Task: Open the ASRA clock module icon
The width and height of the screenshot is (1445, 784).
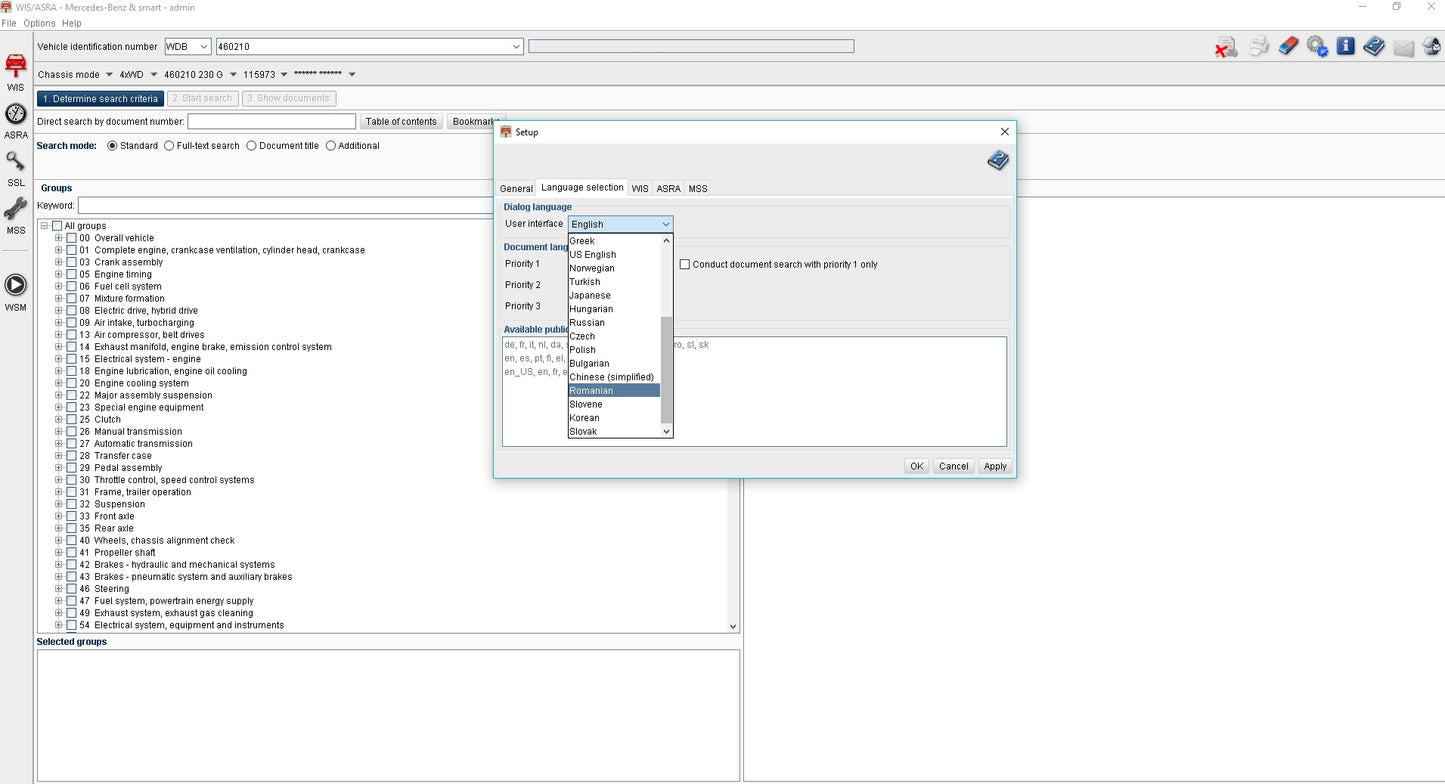Action: (x=15, y=115)
